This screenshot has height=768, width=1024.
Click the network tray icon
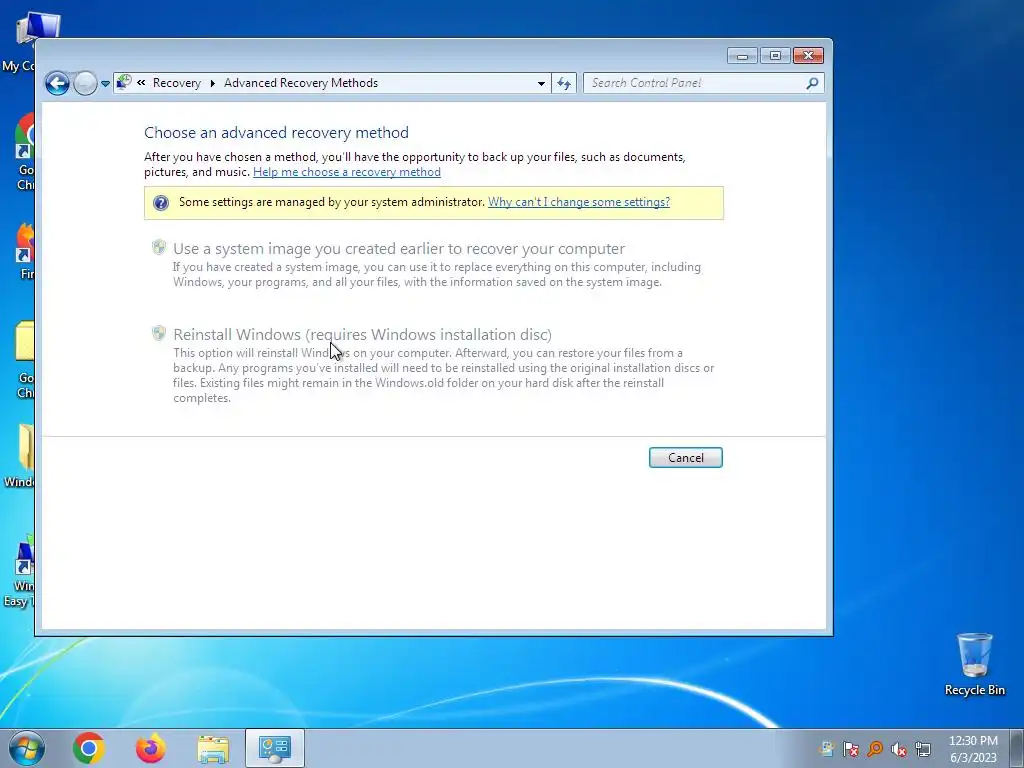pyautogui.click(x=923, y=749)
